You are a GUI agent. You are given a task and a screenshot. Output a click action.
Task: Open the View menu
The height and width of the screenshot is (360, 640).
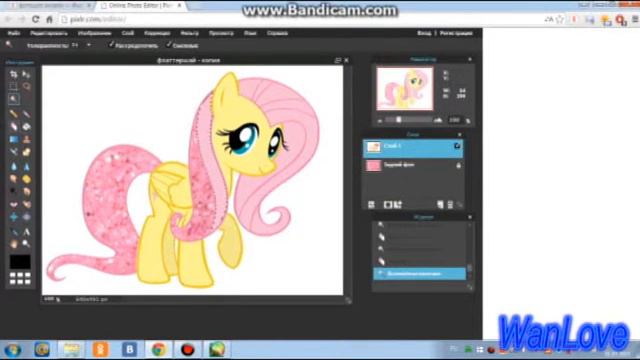pyautogui.click(x=221, y=33)
